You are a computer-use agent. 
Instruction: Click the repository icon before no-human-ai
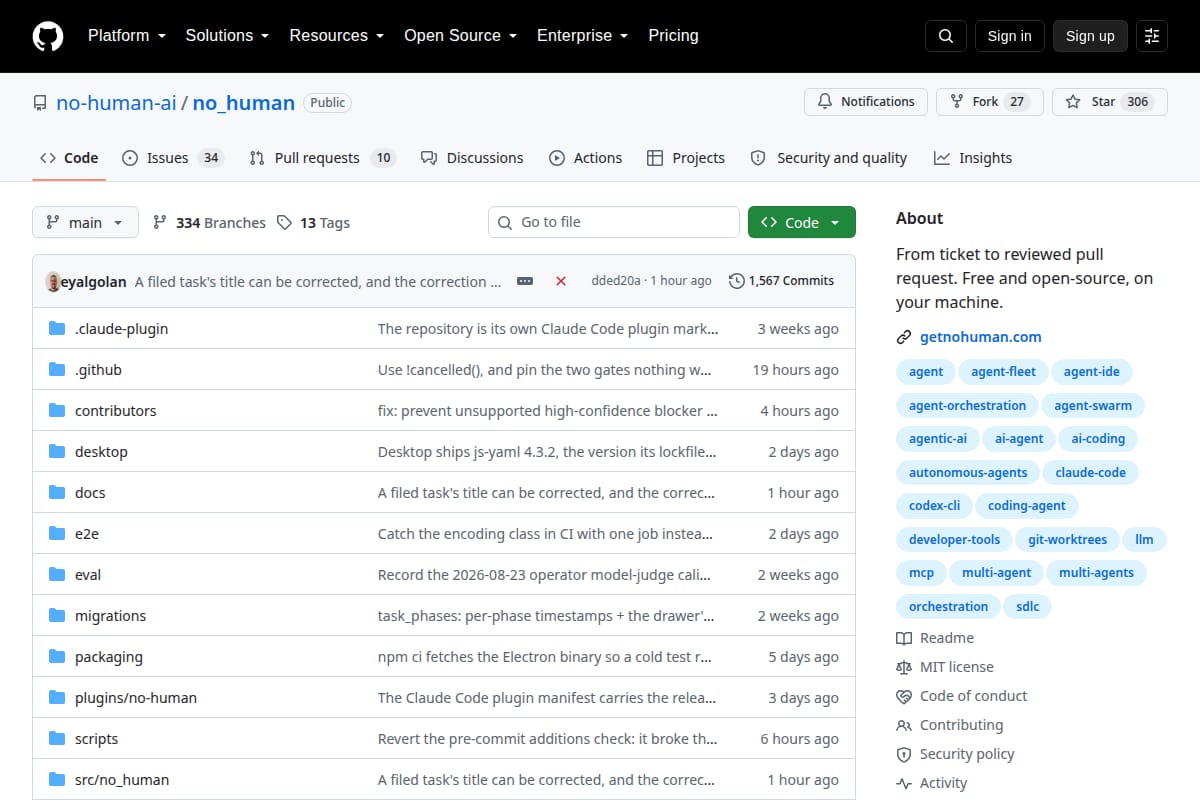(x=40, y=103)
